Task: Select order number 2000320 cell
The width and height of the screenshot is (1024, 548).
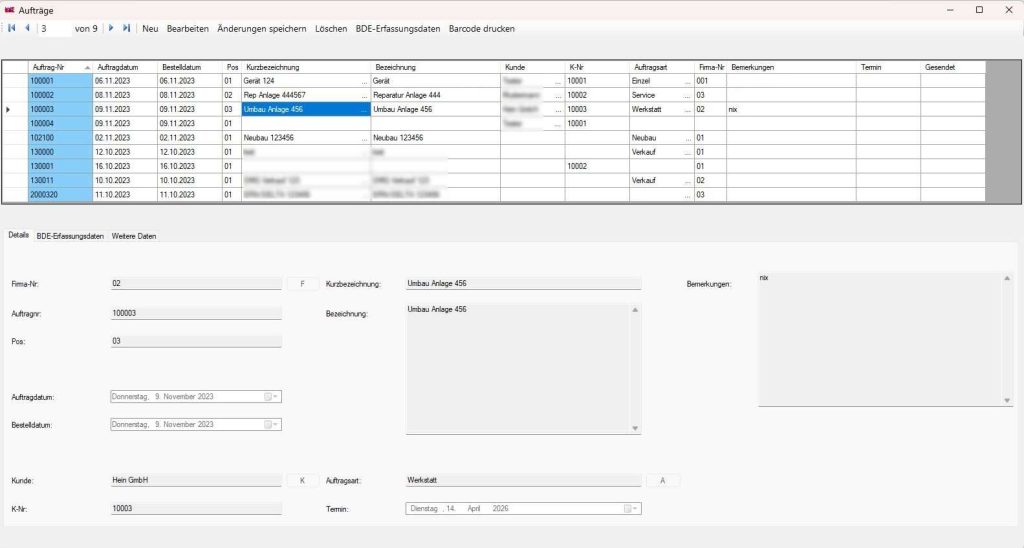Action: [x=60, y=195]
